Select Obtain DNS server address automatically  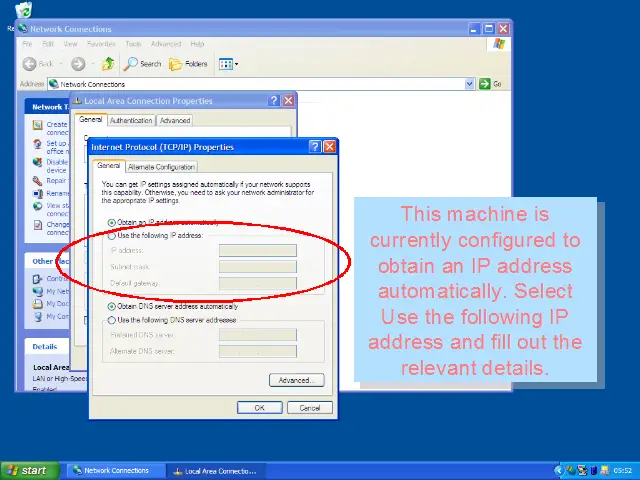tap(111, 306)
